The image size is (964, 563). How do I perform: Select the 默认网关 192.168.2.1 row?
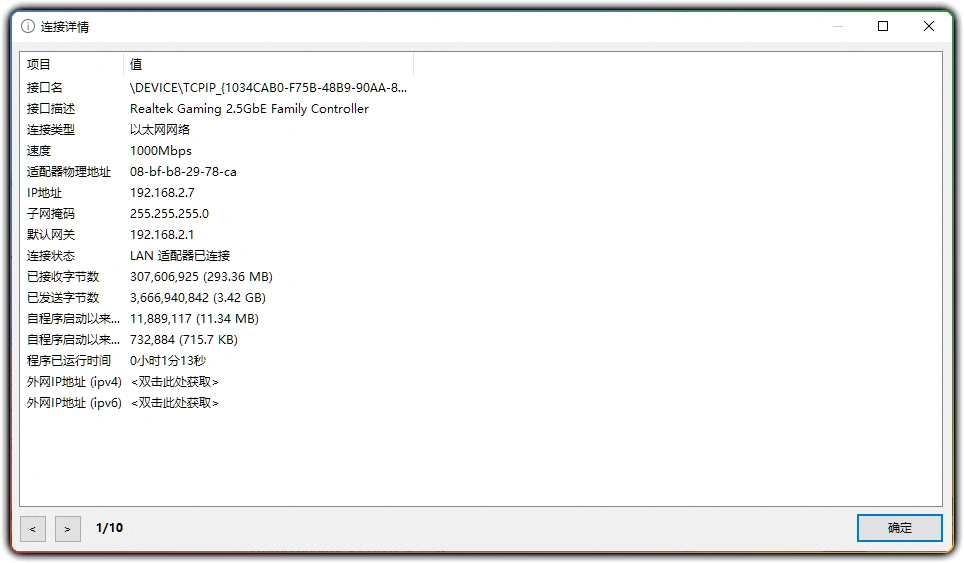[x=162, y=235]
